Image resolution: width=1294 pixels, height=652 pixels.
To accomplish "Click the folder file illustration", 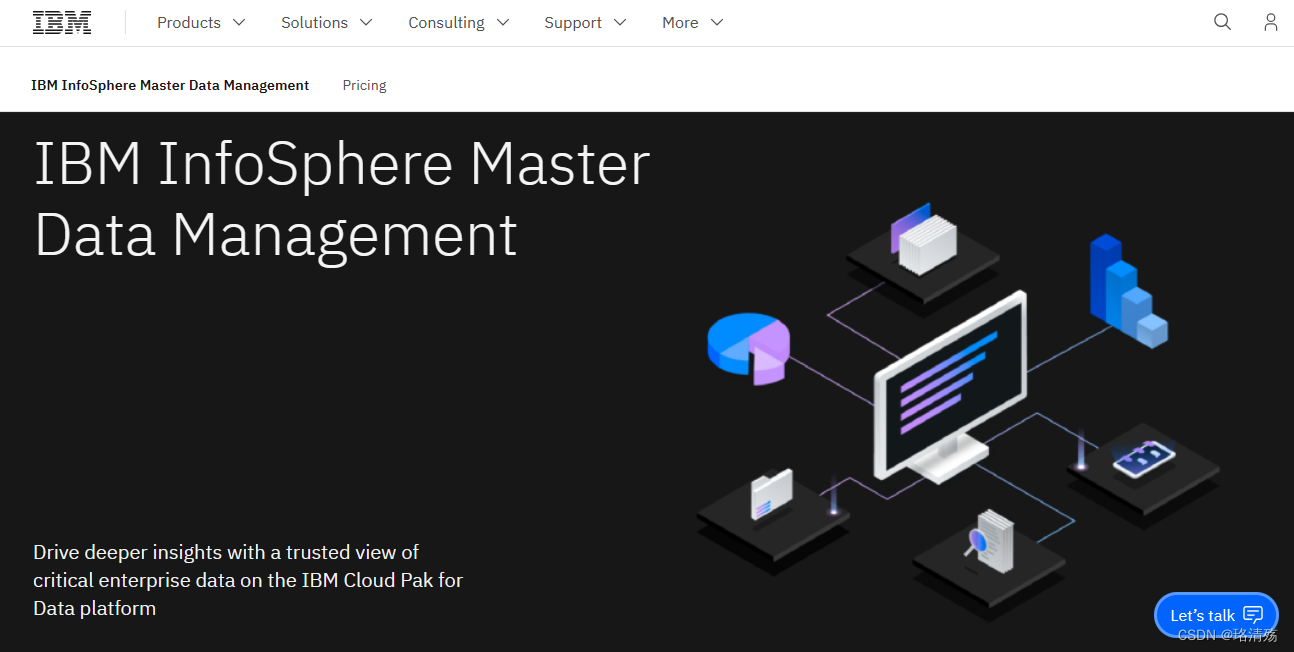I will click(771, 495).
